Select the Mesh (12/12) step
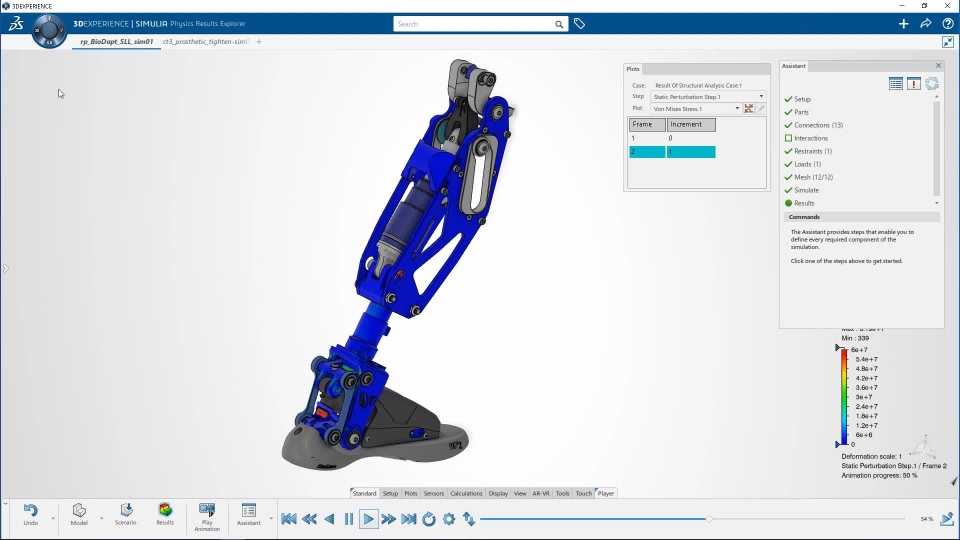The height and width of the screenshot is (540, 960). click(812, 177)
